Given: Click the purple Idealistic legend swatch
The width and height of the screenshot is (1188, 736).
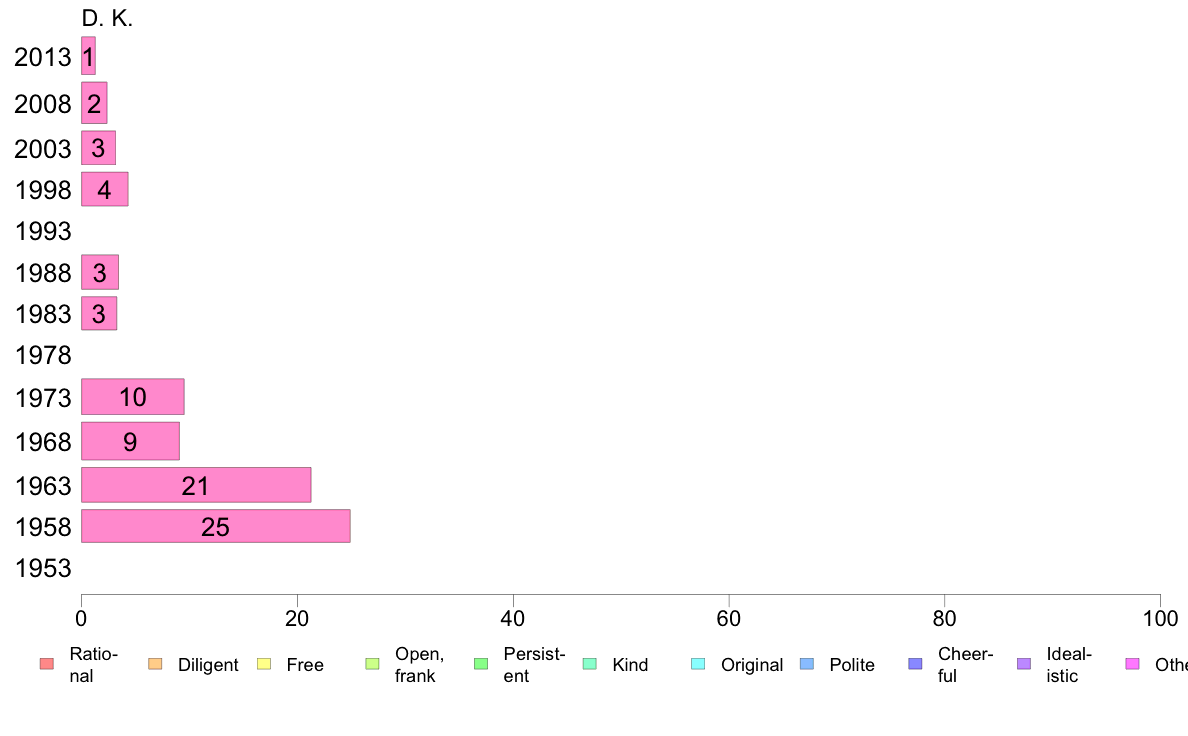Looking at the screenshot, I should point(1024,664).
